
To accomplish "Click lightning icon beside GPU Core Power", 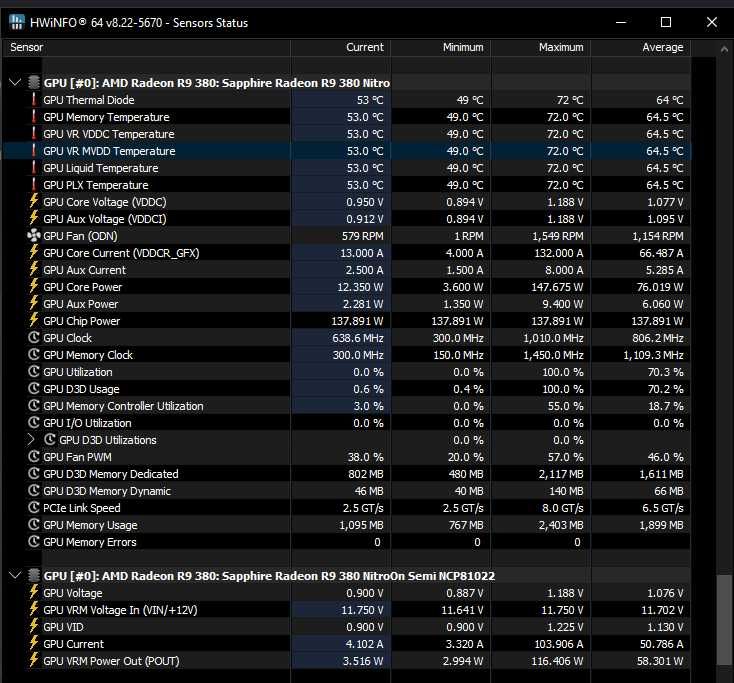I will coord(34,286).
